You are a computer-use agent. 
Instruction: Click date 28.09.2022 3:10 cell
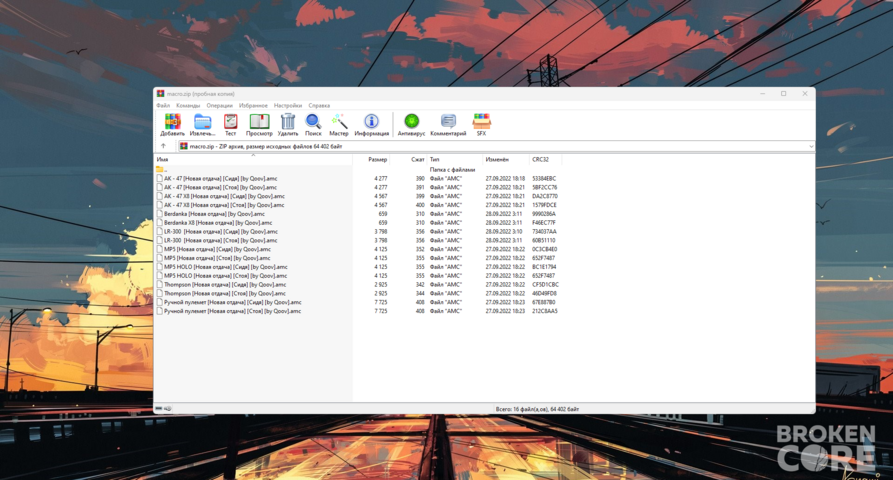click(503, 232)
